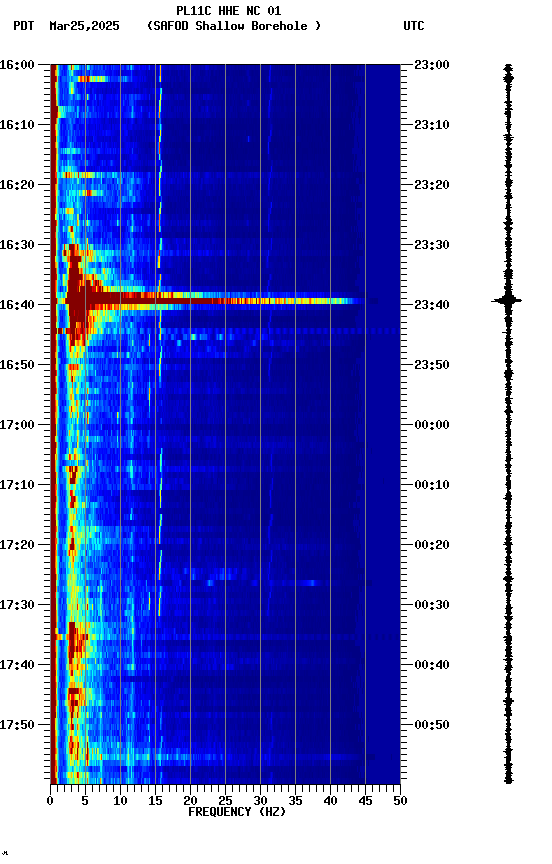This screenshot has height=864, width=552.
Task: Click the 16:20 PDT time label
Action: (x=17, y=185)
